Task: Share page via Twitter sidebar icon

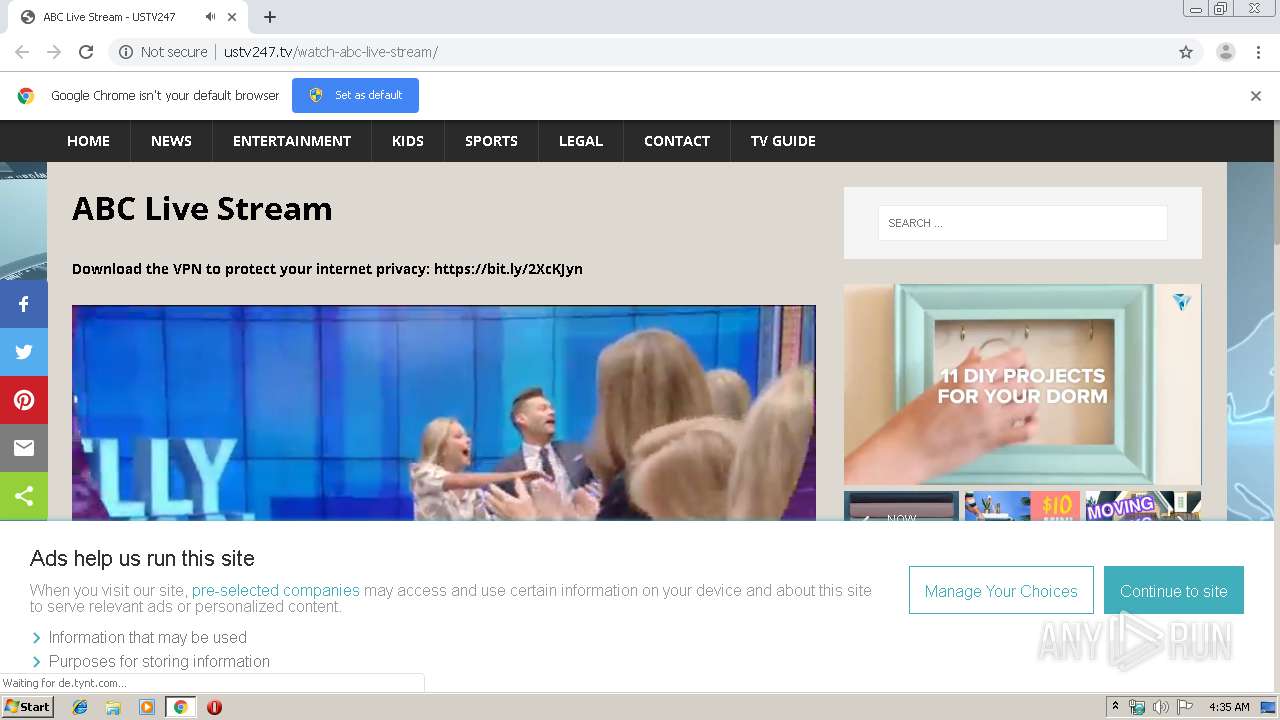Action: point(24,352)
